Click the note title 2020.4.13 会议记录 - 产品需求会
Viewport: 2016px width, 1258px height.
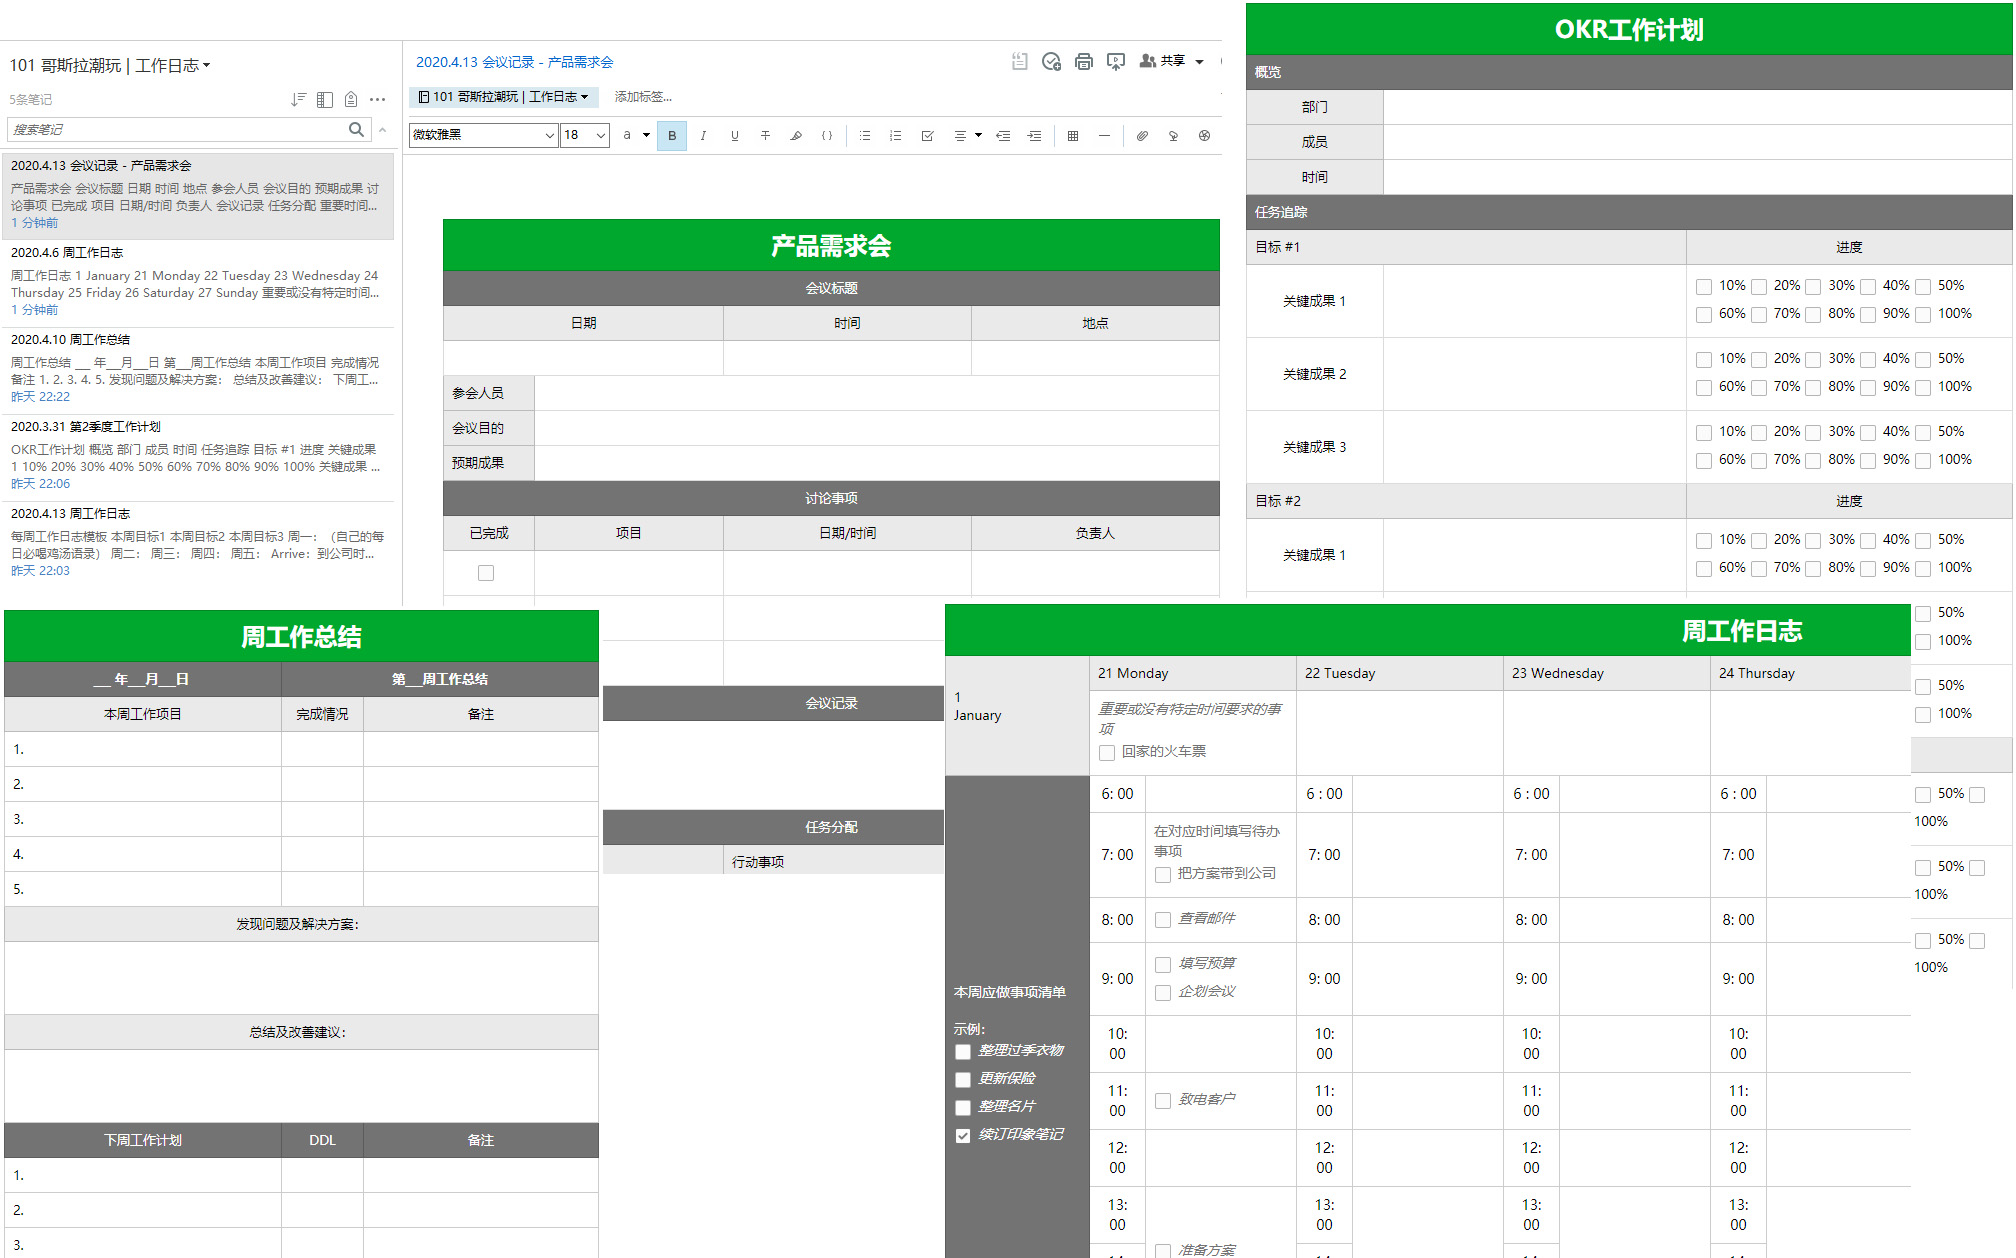pos(514,62)
